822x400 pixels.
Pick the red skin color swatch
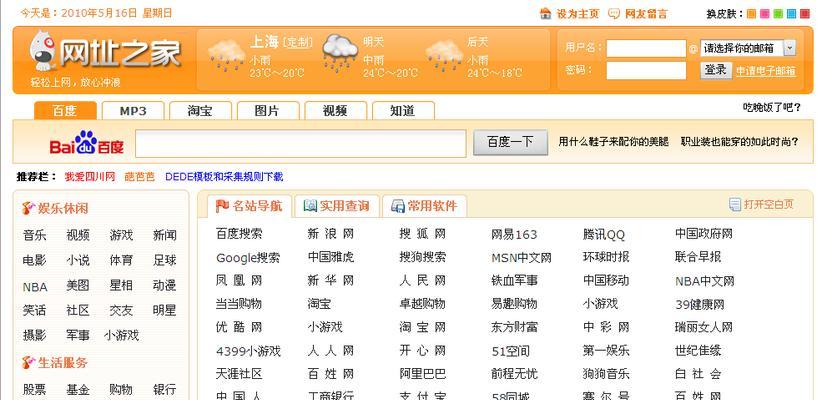tap(805, 14)
